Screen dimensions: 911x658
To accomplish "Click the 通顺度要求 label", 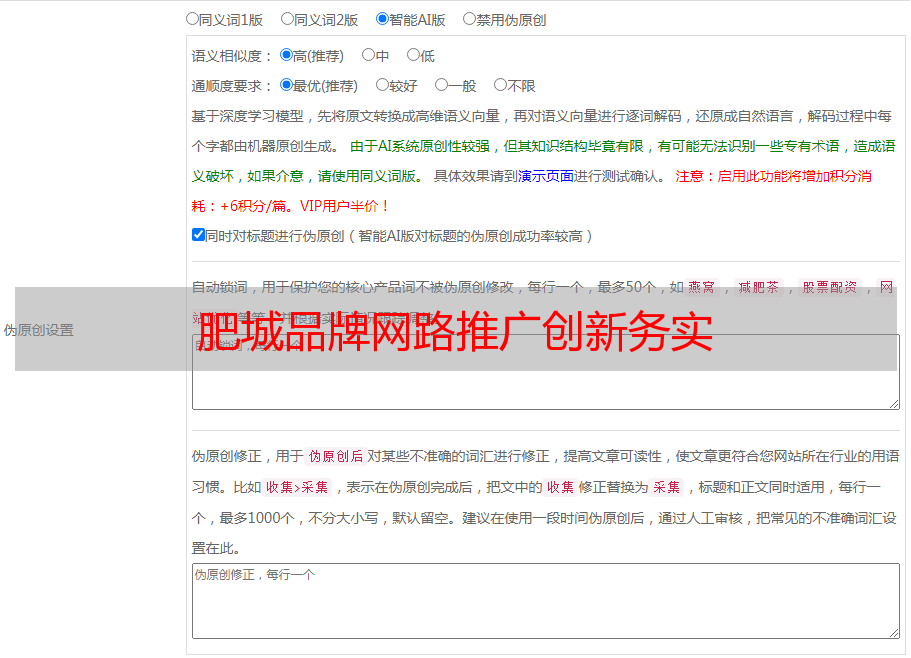I will [x=231, y=87].
